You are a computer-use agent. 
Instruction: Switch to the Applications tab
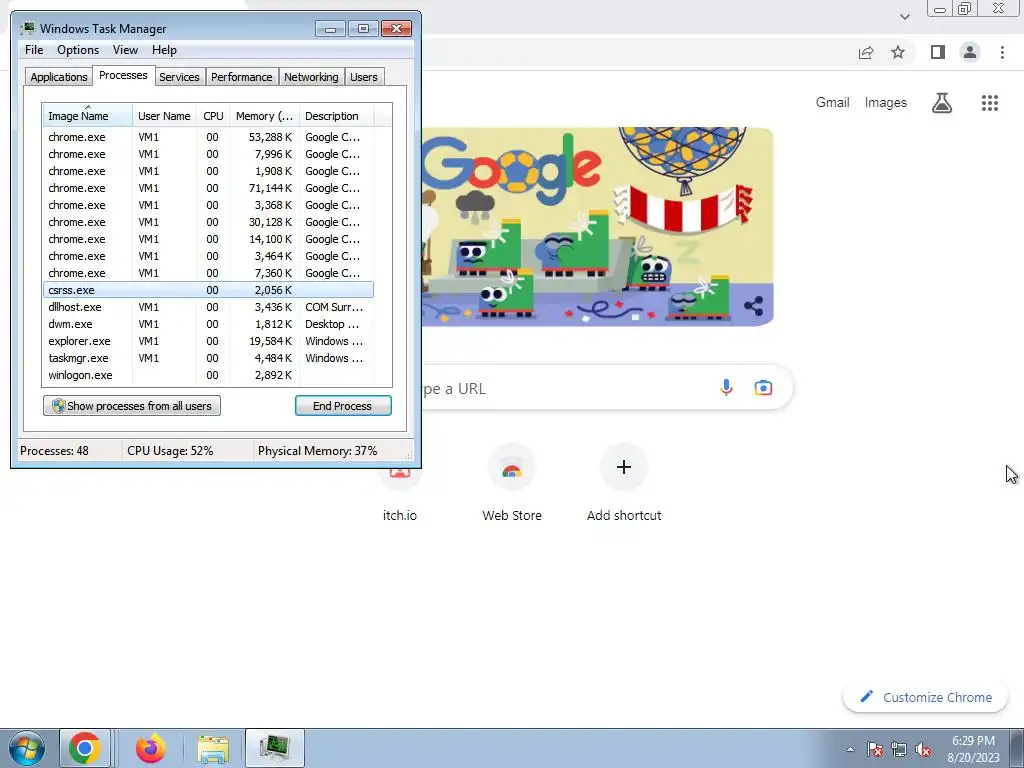(59, 77)
